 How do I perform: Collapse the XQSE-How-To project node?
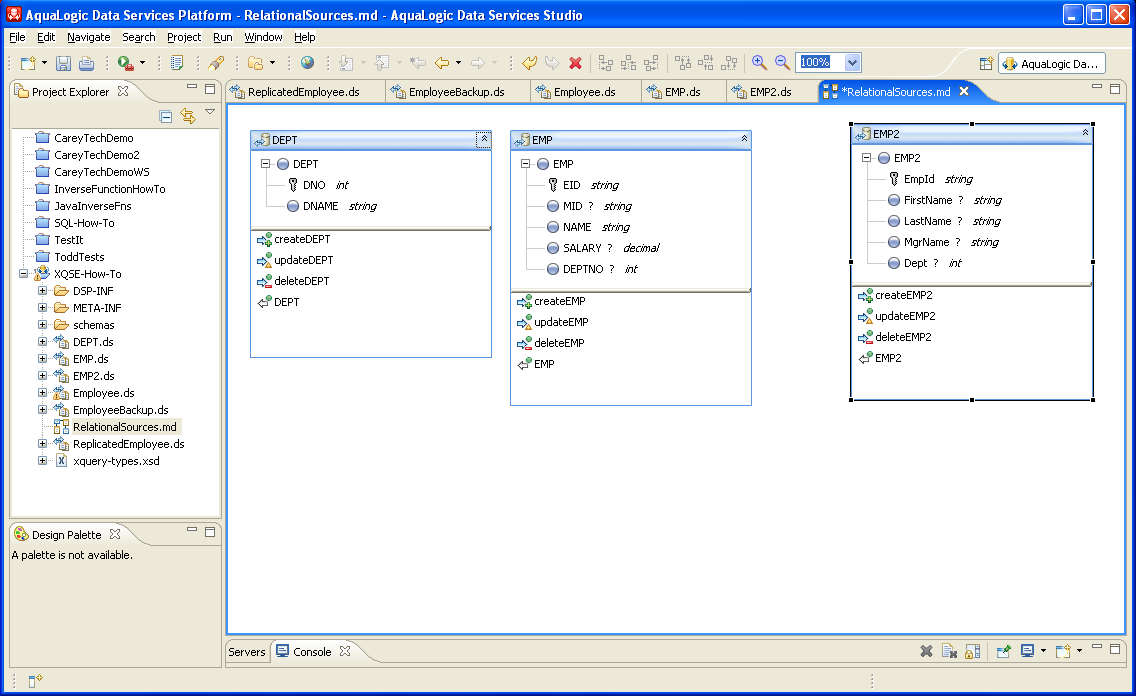coord(24,274)
